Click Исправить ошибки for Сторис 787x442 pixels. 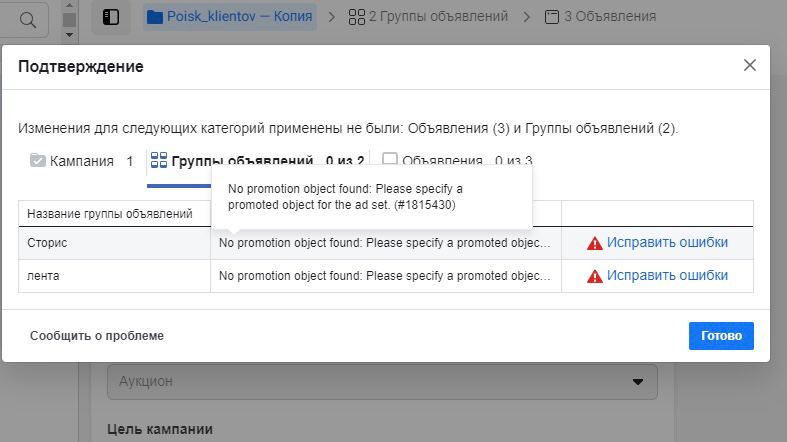[667, 243]
